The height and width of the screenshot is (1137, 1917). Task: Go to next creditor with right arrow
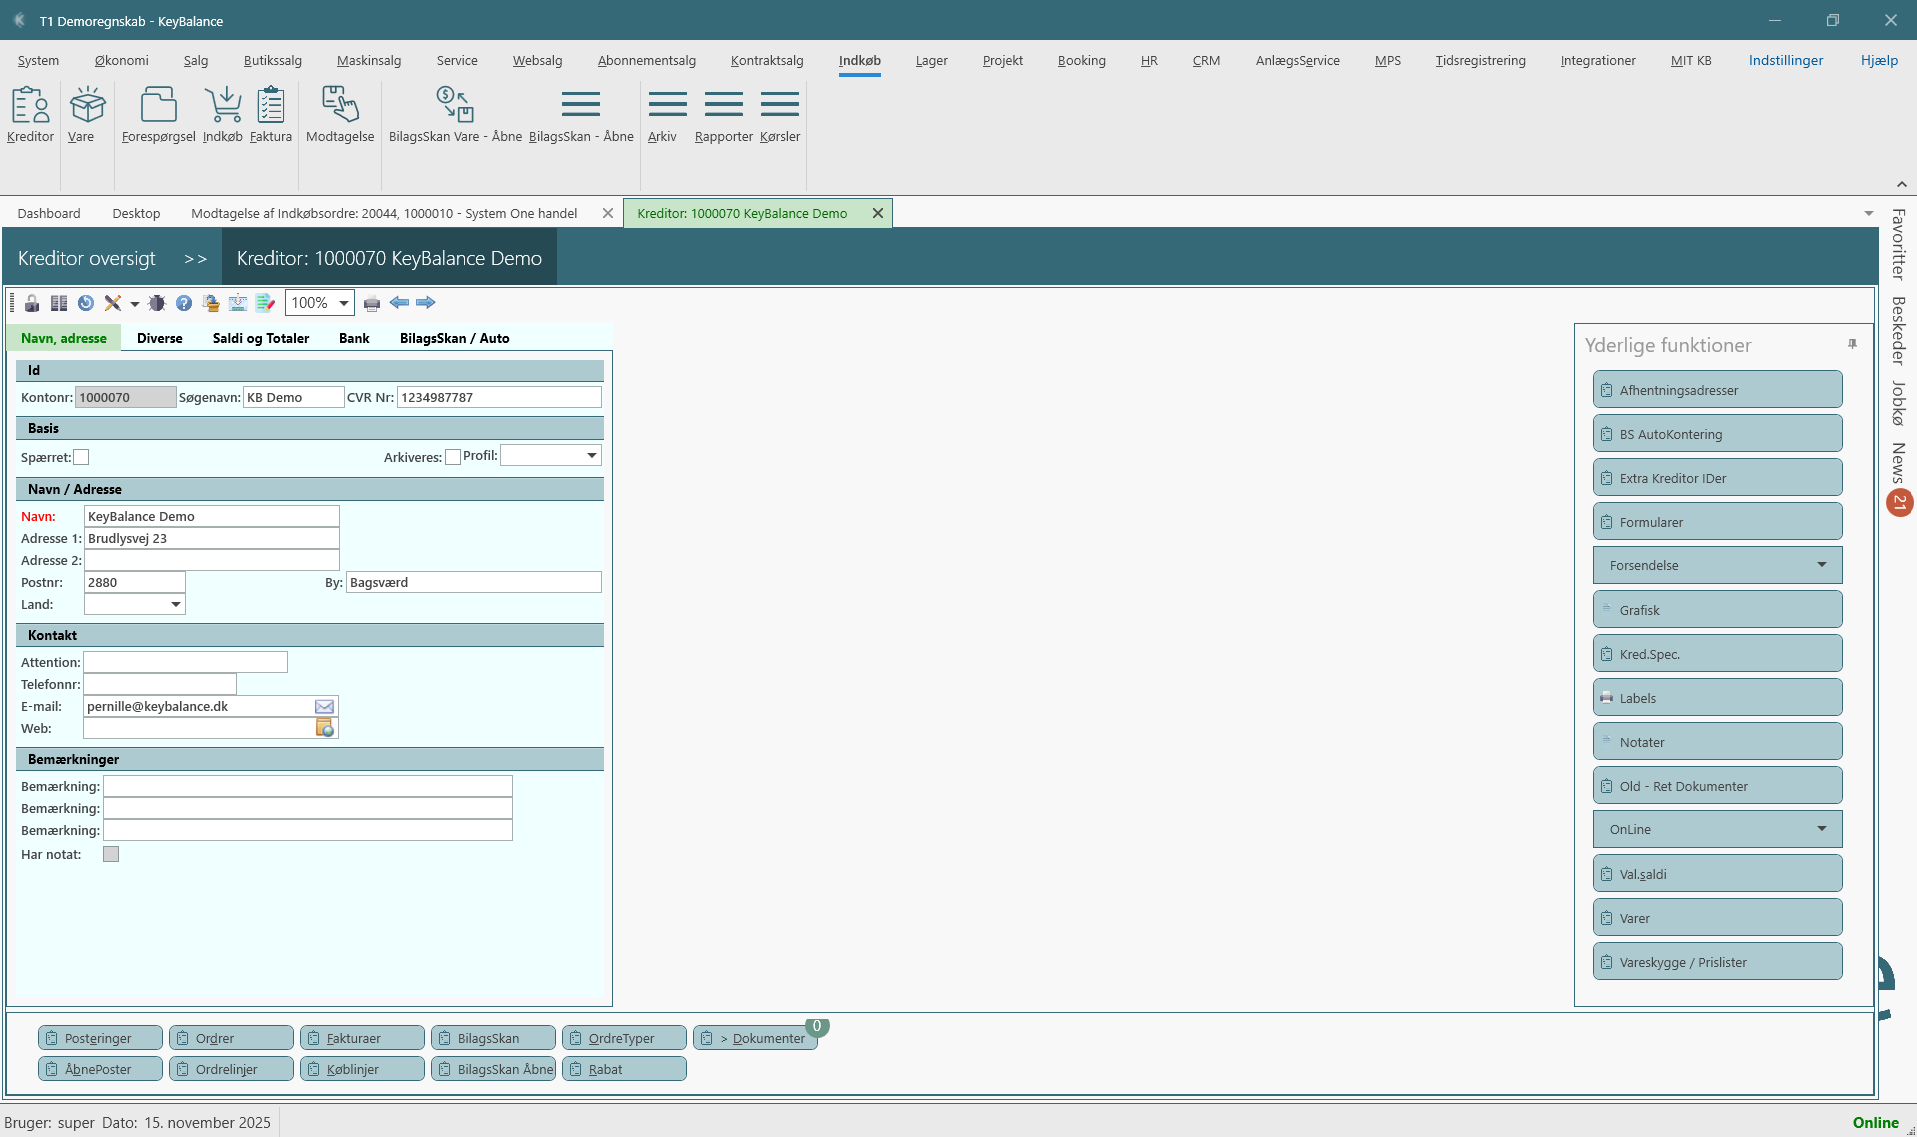426,303
